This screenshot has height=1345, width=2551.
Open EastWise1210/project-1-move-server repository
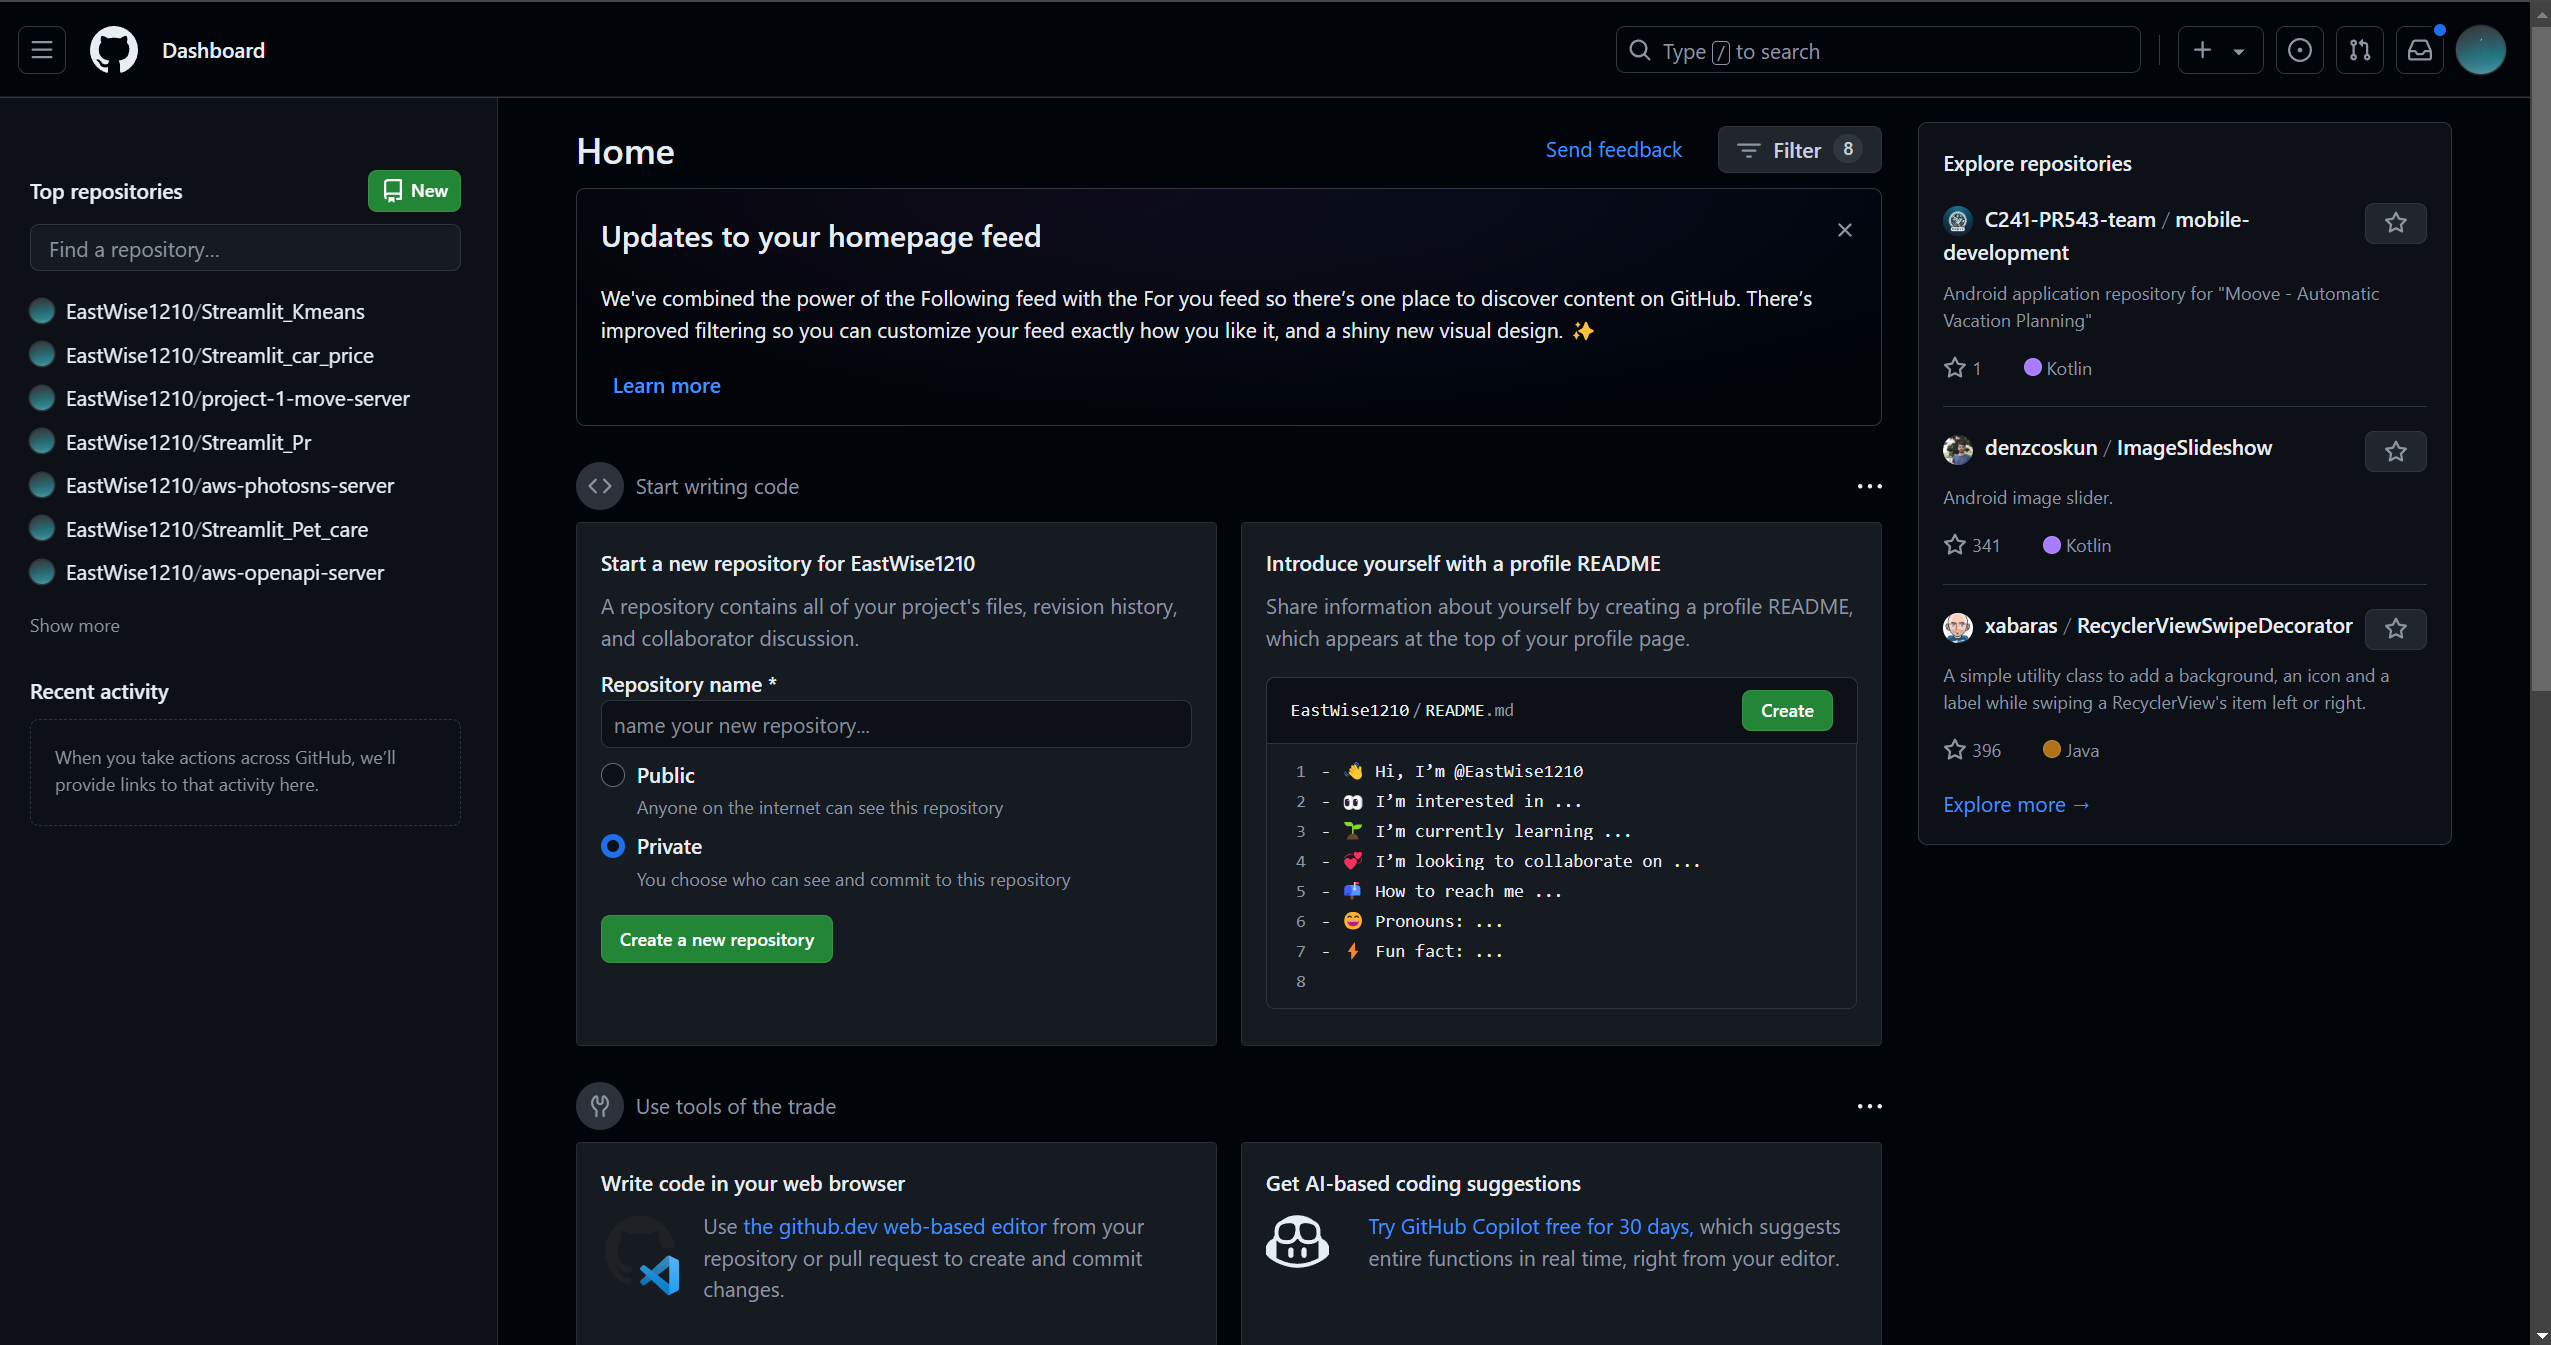pyautogui.click(x=237, y=398)
